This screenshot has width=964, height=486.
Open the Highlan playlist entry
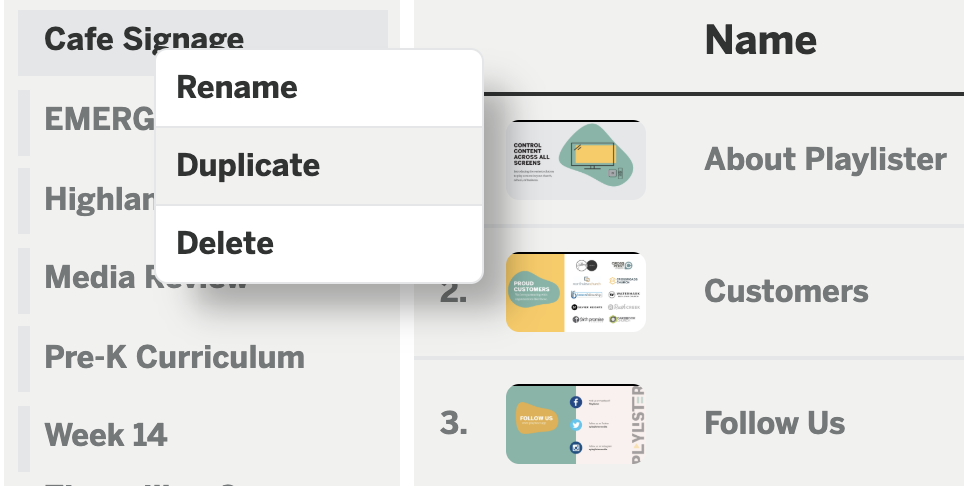[100, 199]
